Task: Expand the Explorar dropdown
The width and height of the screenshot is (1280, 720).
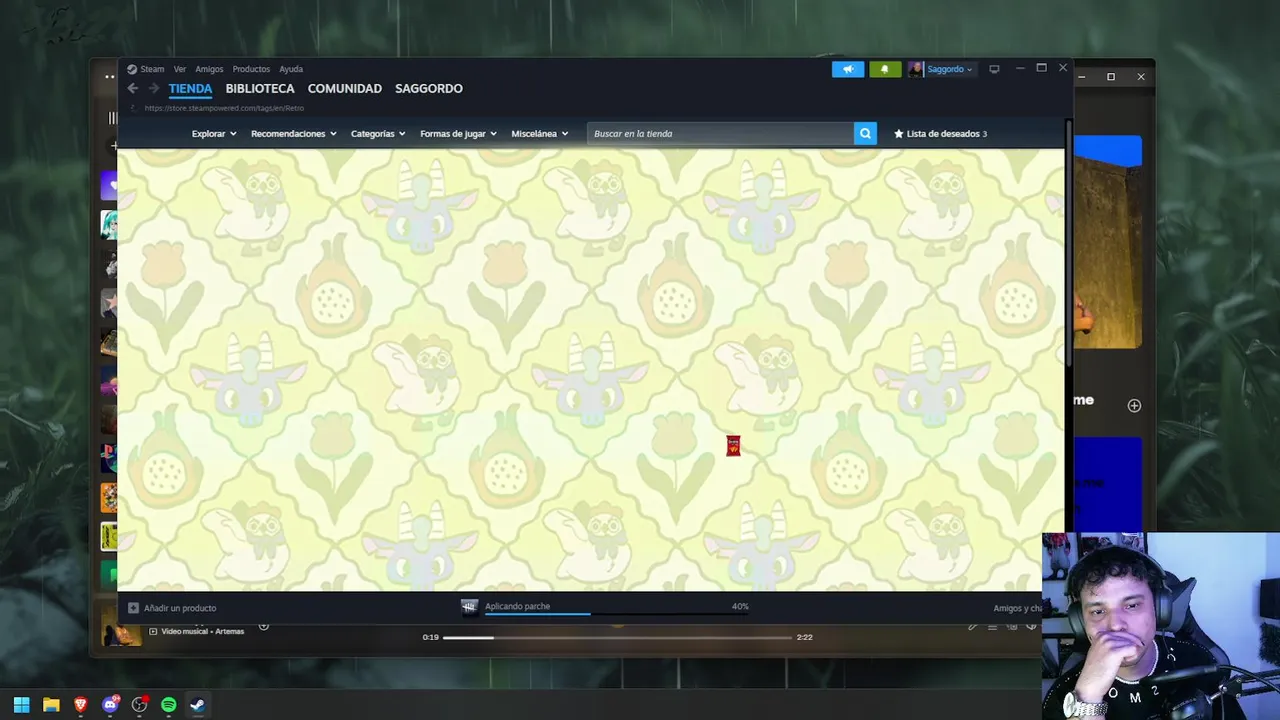Action: [213, 134]
